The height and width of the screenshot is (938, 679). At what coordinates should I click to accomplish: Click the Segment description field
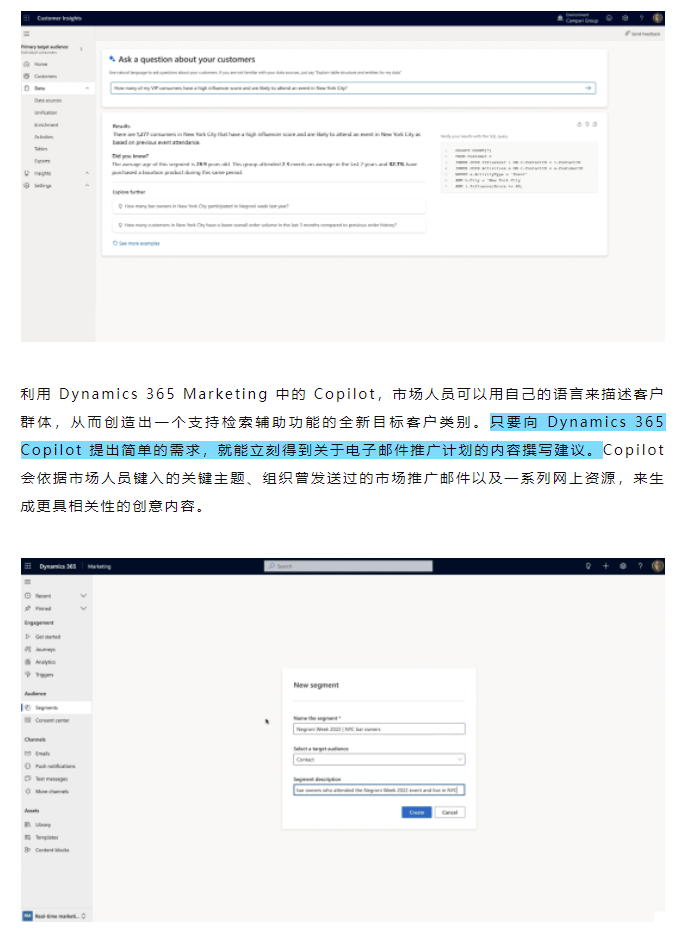pyautogui.click(x=379, y=790)
